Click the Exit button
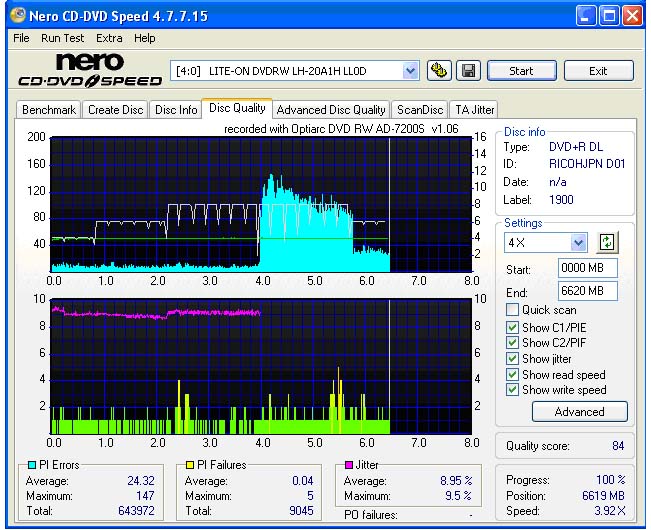 pos(598,71)
